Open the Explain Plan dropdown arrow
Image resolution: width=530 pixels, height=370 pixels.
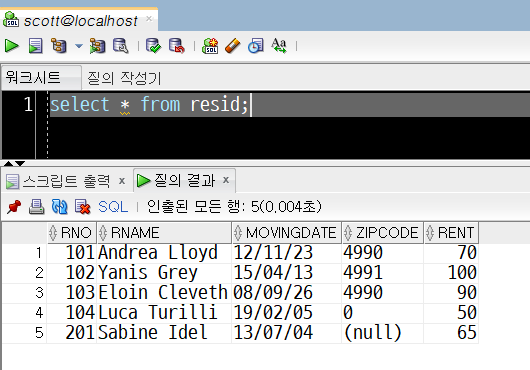(79, 46)
